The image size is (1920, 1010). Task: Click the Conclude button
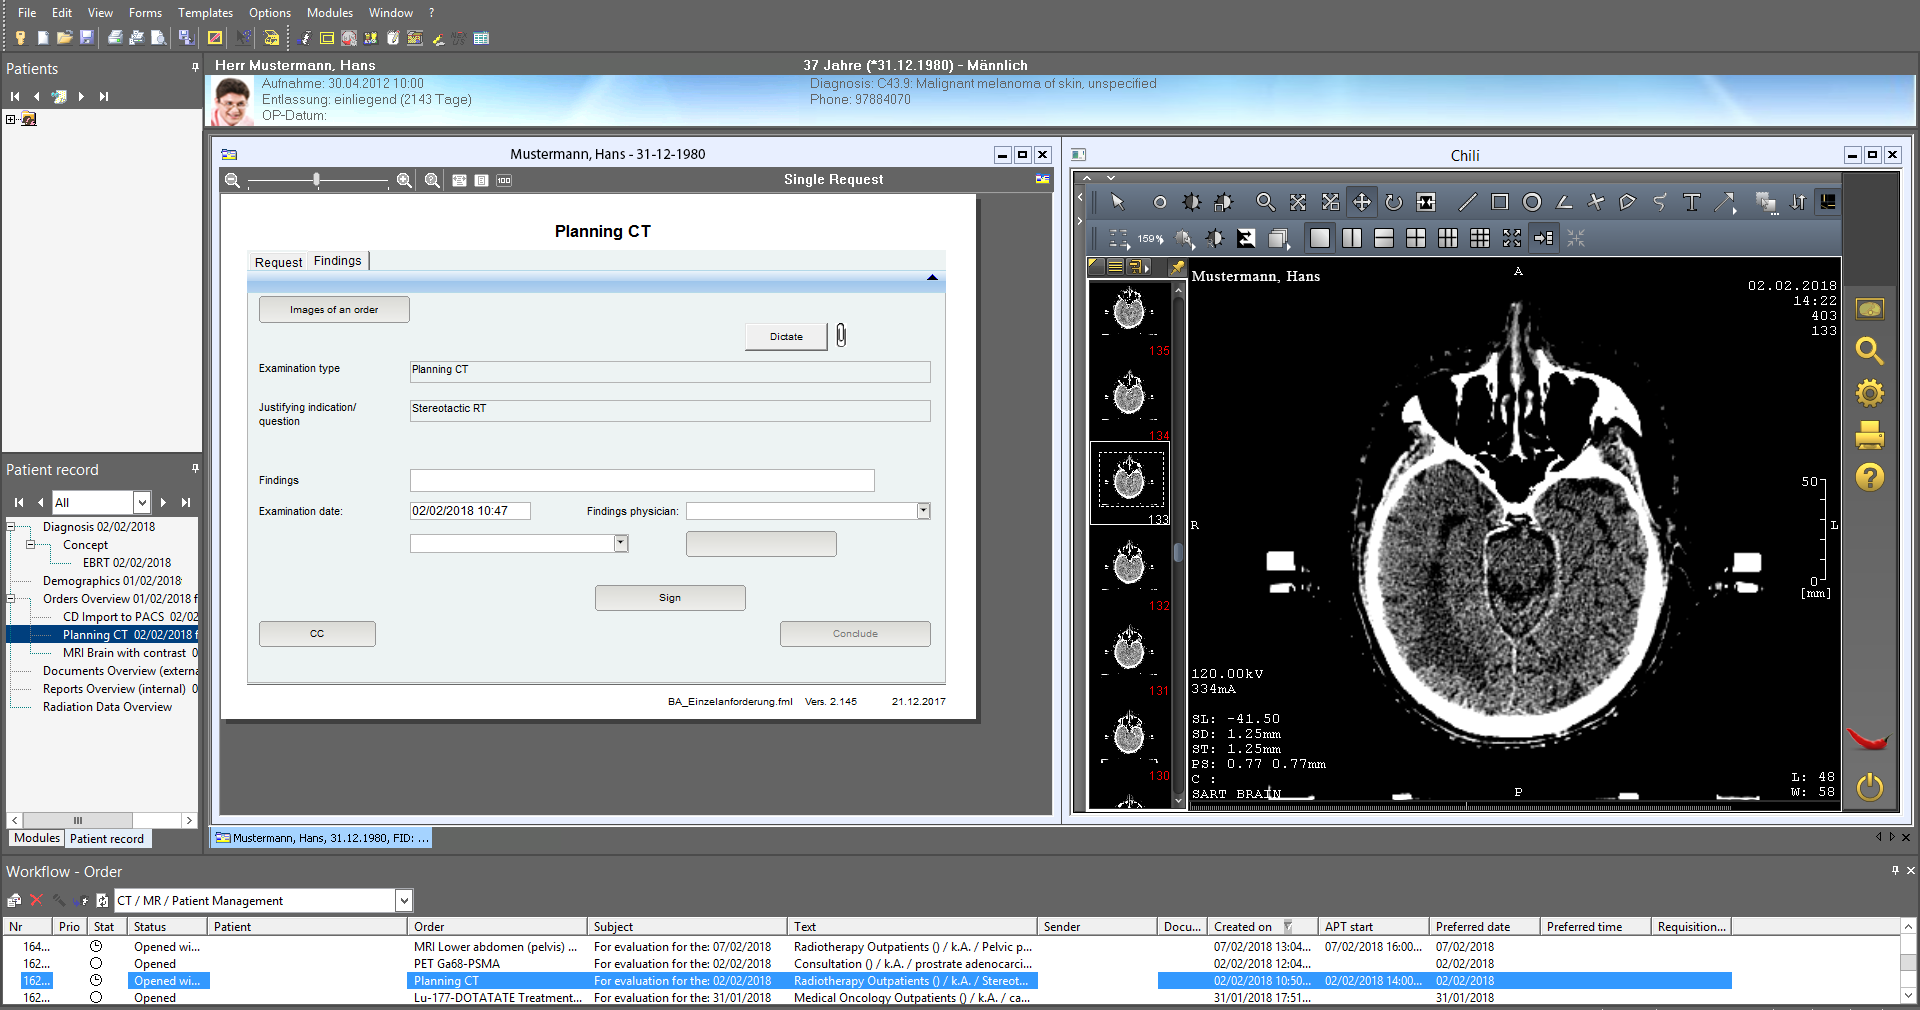click(855, 634)
